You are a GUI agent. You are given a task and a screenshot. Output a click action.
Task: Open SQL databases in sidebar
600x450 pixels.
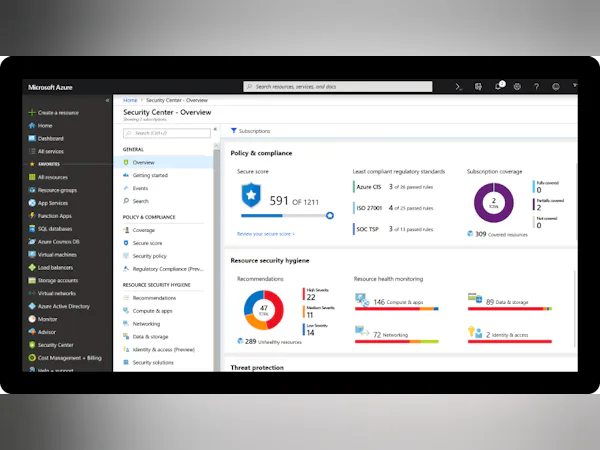pyautogui.click(x=50, y=229)
